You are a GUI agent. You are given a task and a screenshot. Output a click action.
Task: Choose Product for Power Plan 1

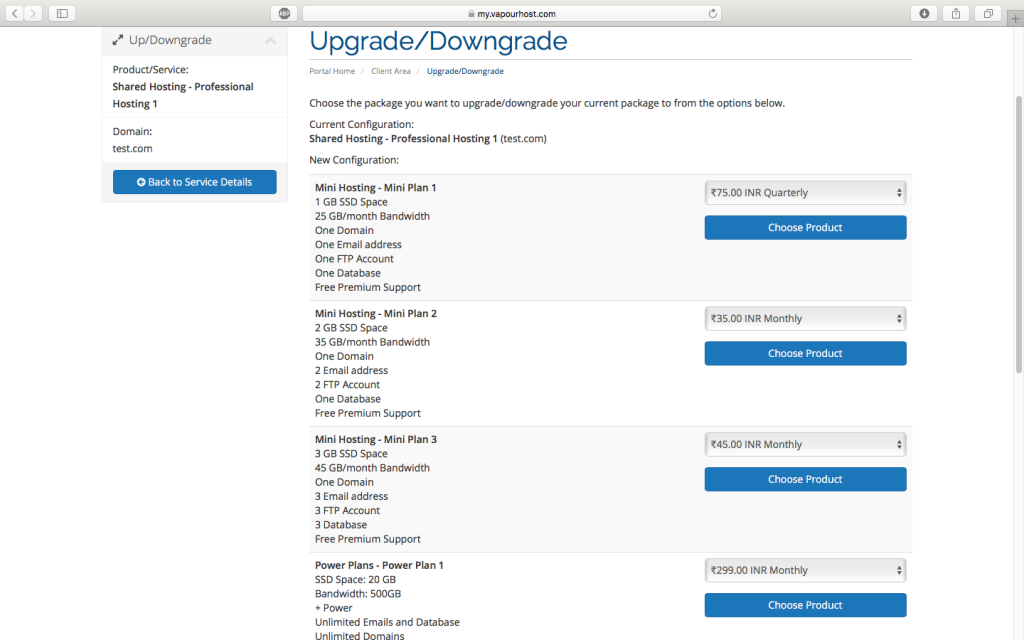[x=805, y=605]
